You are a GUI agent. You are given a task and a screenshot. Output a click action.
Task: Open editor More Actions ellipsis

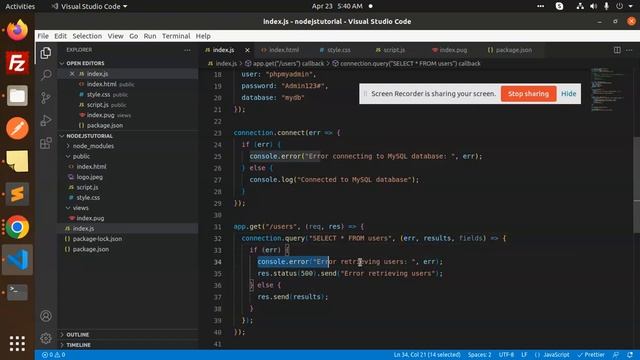[629, 50]
